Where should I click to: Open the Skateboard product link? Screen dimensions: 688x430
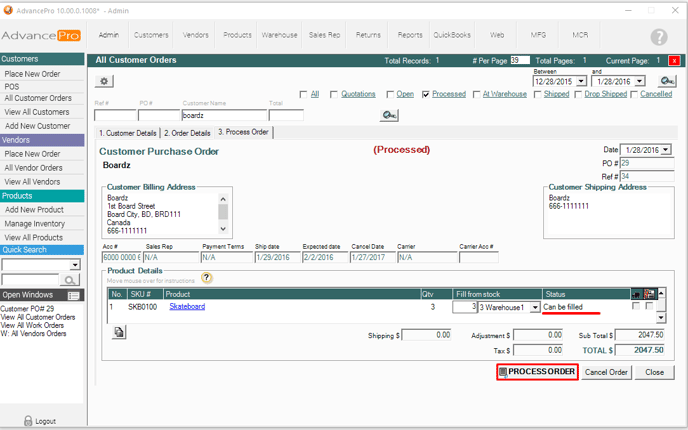click(x=186, y=307)
